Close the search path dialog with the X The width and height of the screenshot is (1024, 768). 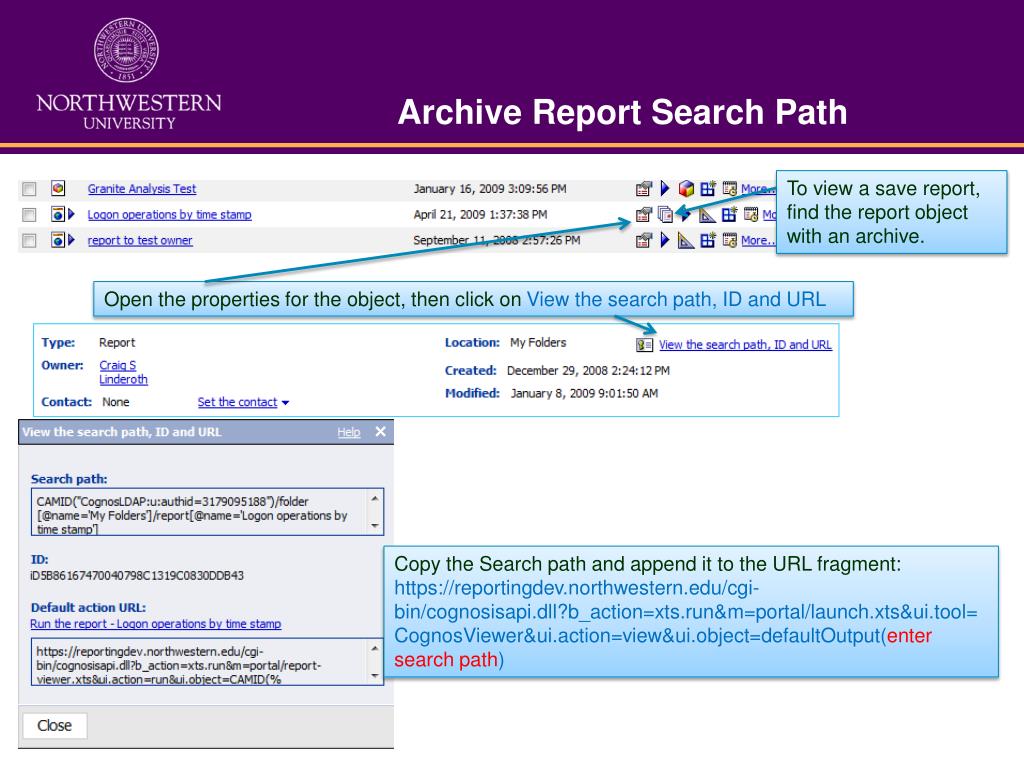(x=381, y=432)
